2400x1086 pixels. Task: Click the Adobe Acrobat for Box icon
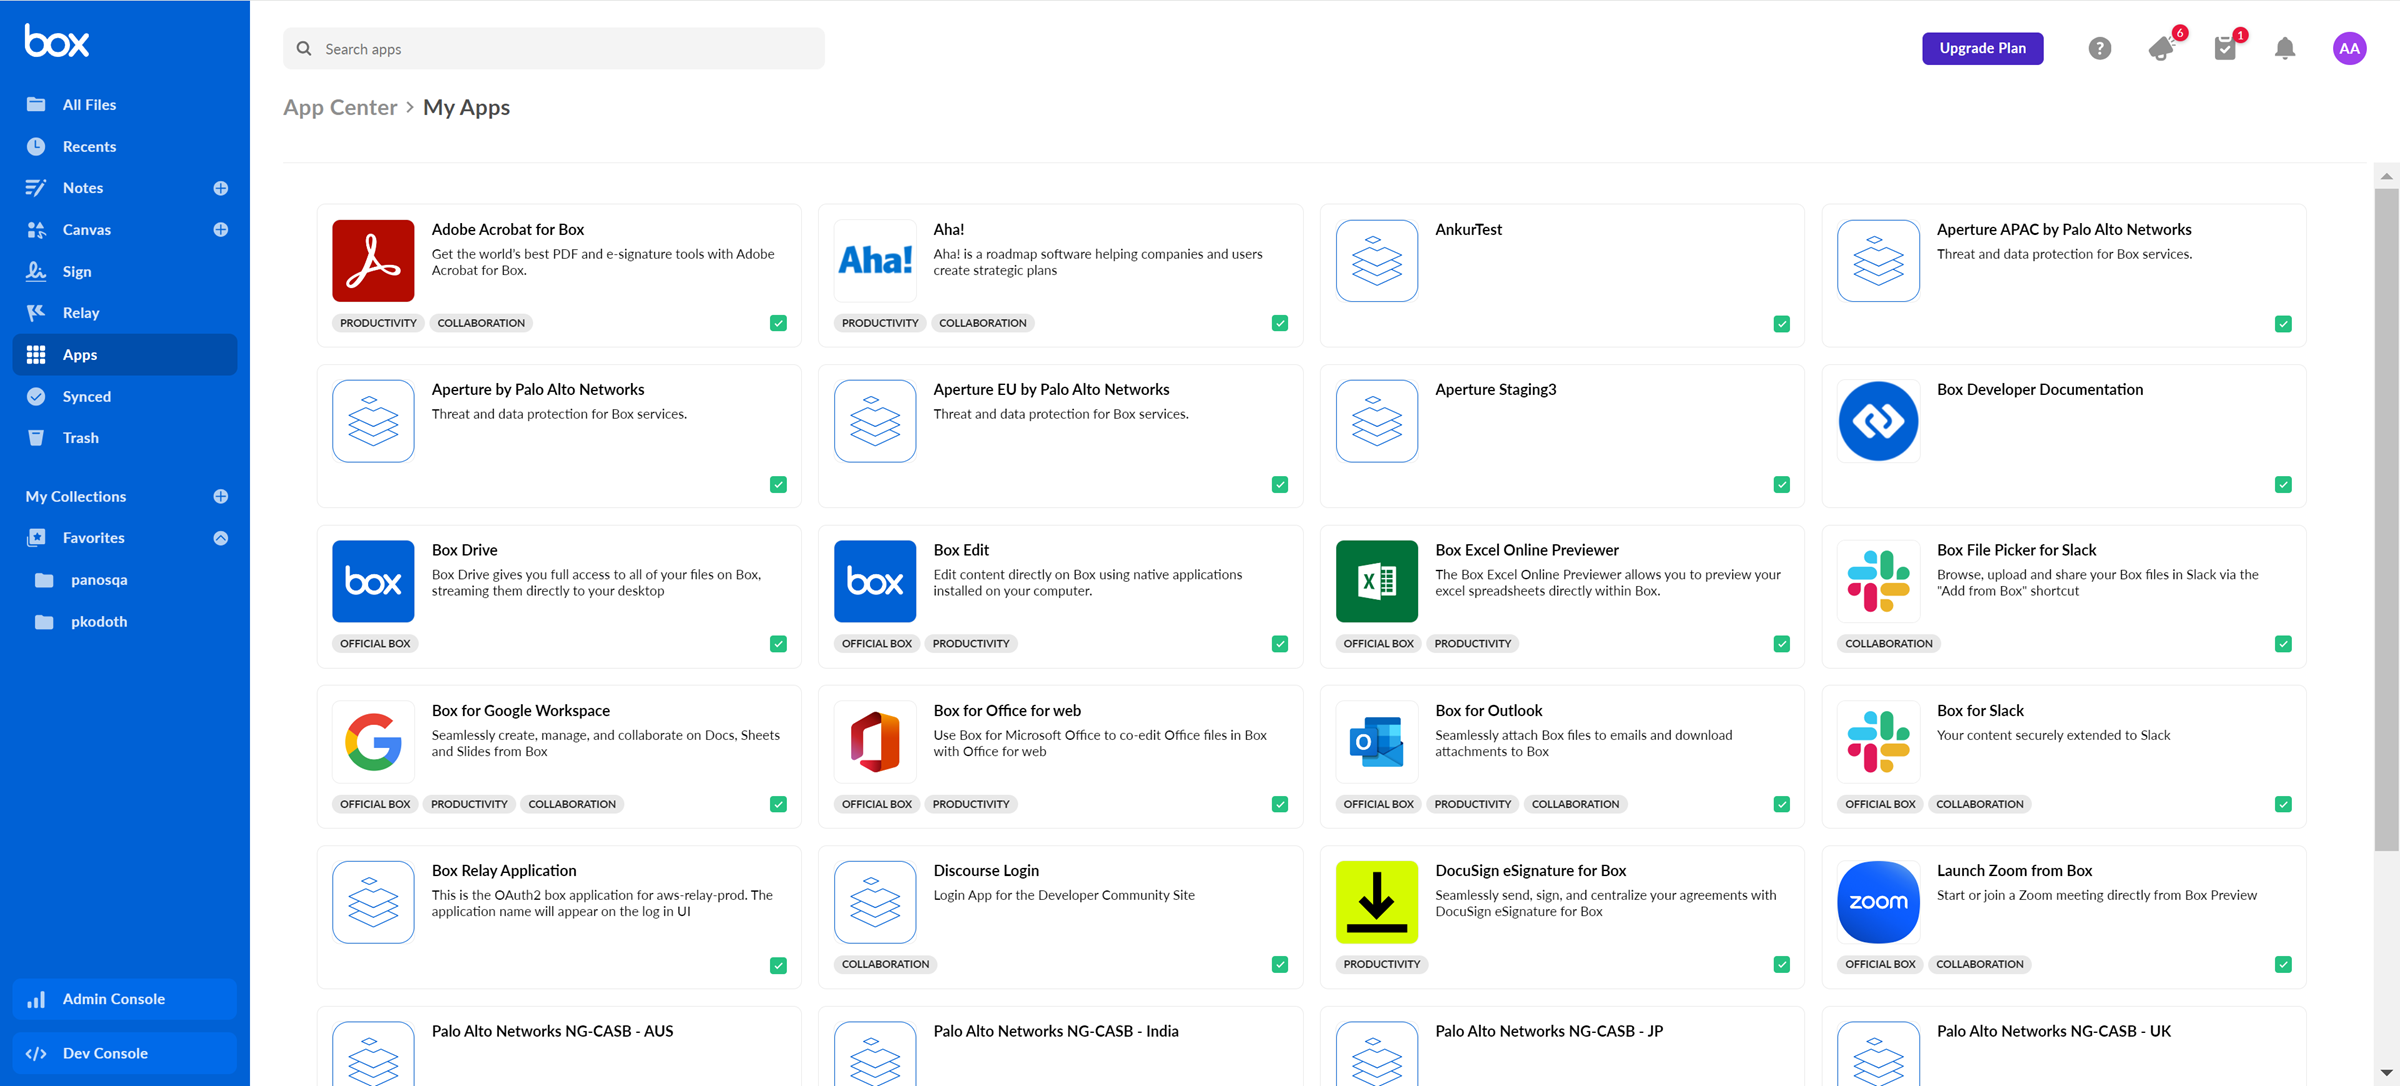pos(373,261)
